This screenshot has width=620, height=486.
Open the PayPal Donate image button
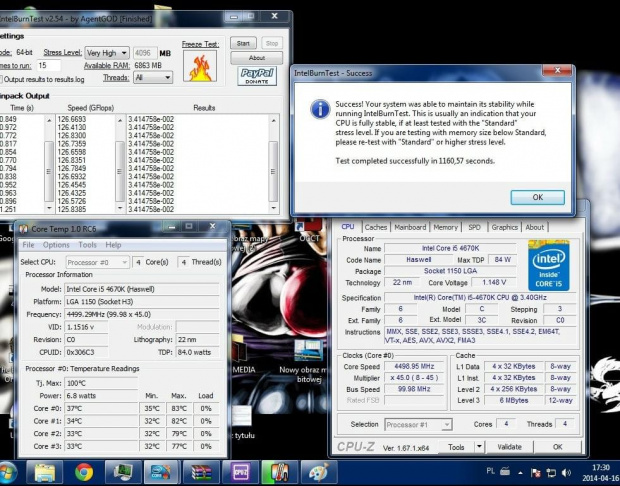[257, 76]
